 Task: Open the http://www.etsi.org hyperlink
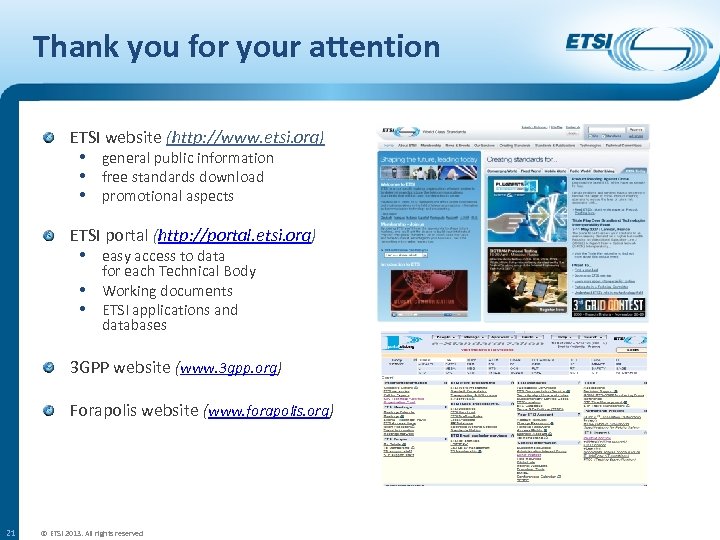pos(247,137)
